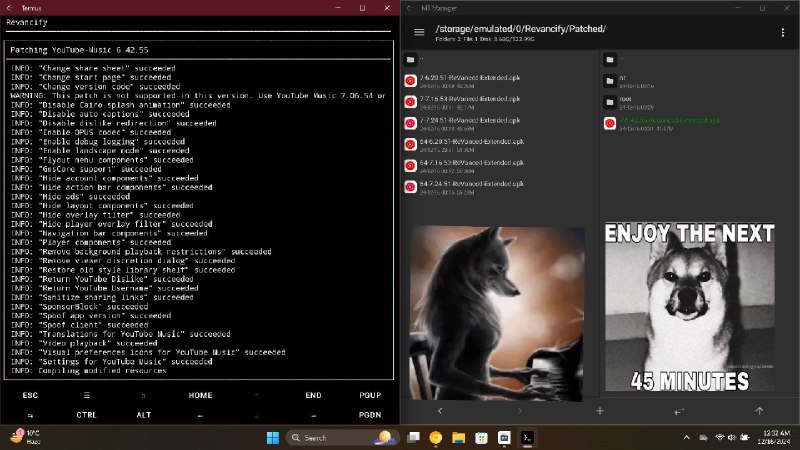This screenshot has width=800, height=450.
Task: Open the MT Manager hamburger menu
Action: point(419,32)
